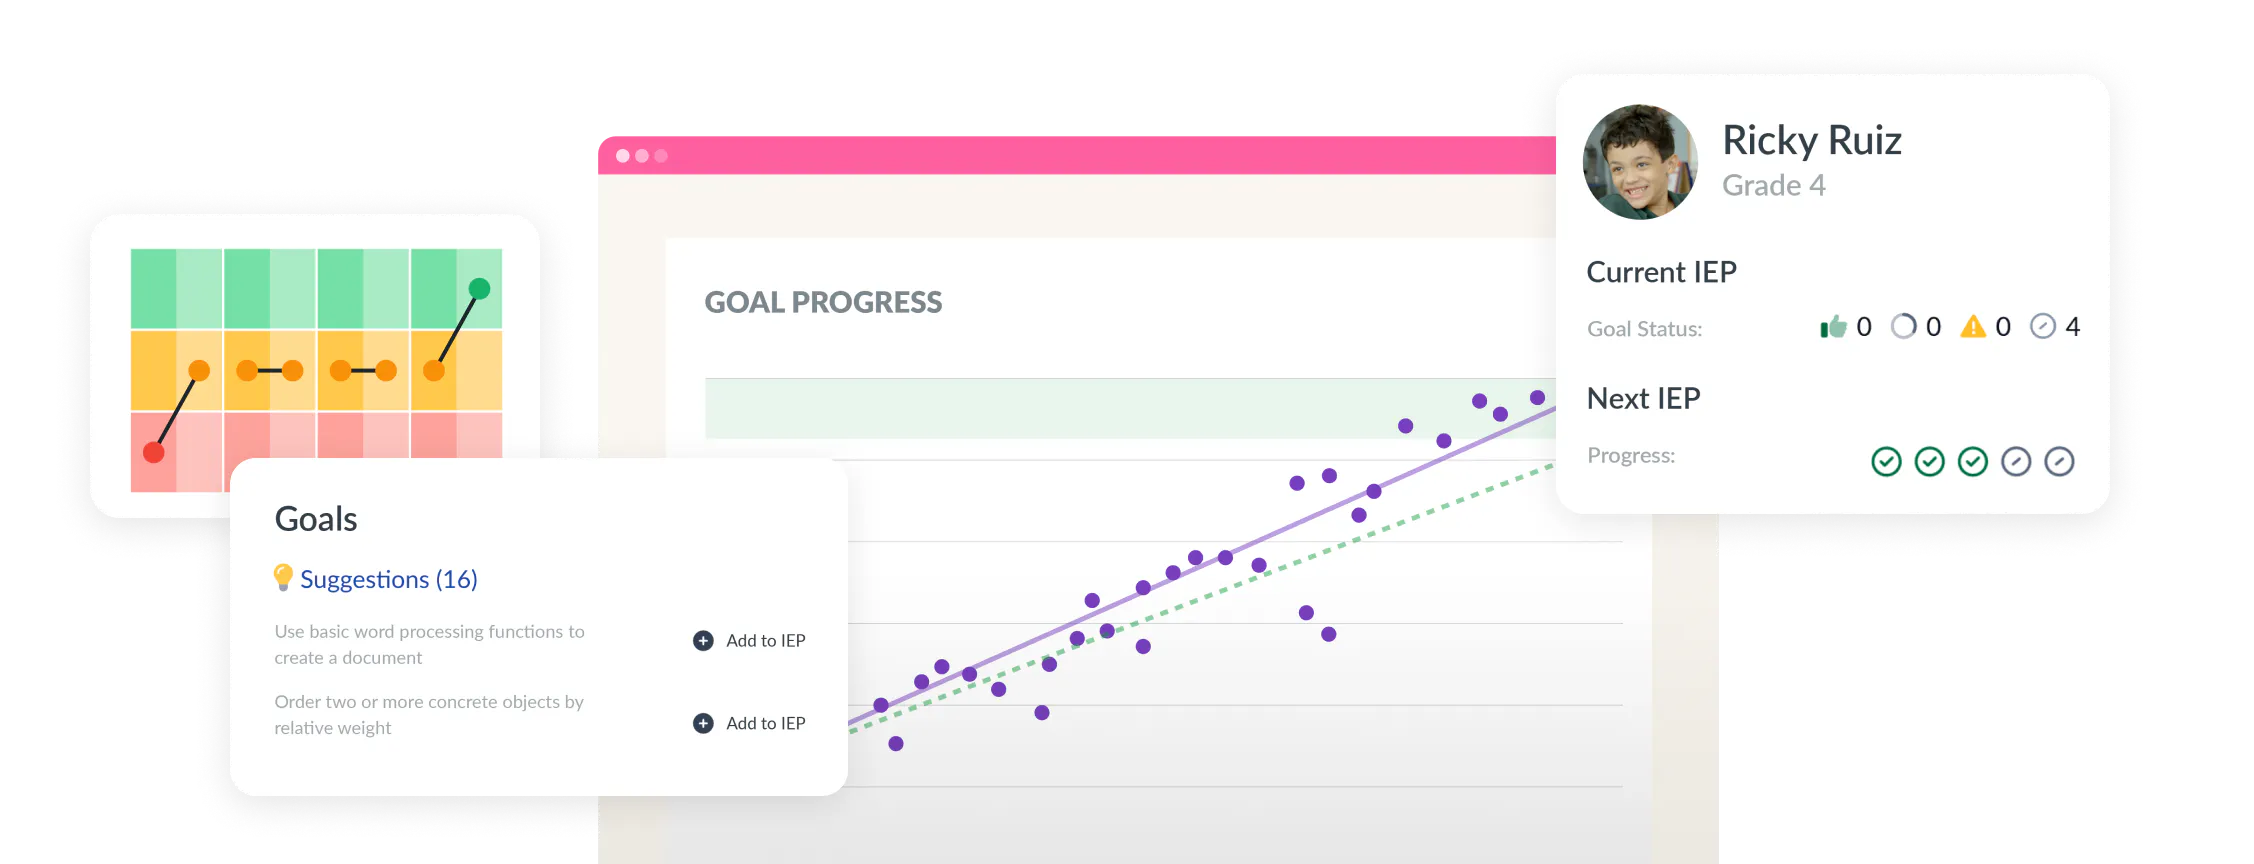Click the fourth Next IEP progress icon
Screen dimensions: 2254x864
[2015, 461]
